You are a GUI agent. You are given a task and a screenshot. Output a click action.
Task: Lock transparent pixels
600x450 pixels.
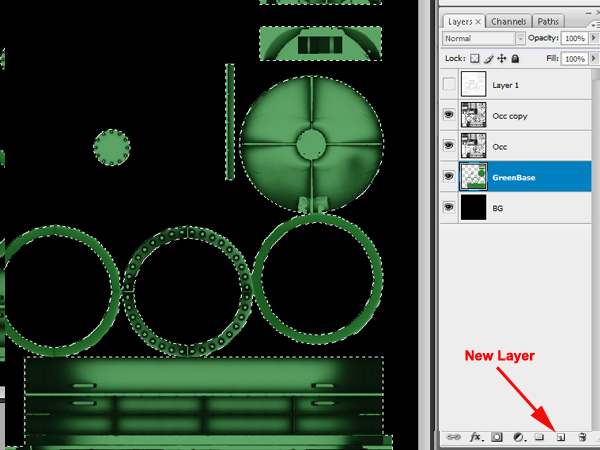tap(474, 59)
